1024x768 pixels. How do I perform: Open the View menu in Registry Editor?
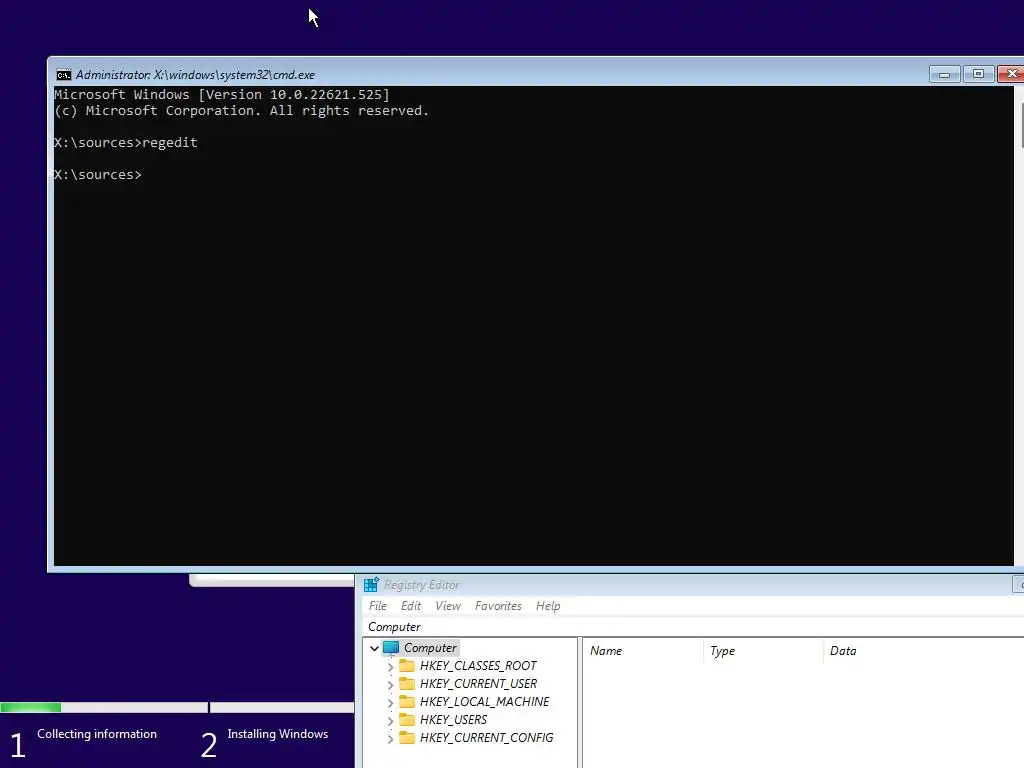coord(448,606)
